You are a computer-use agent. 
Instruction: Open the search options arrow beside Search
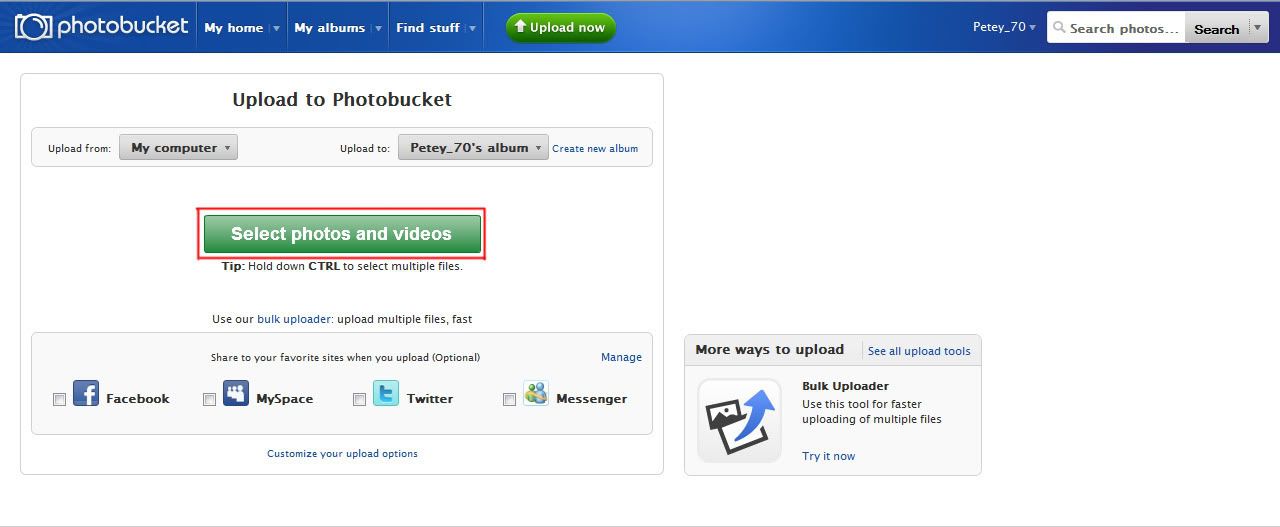pyautogui.click(x=1258, y=28)
